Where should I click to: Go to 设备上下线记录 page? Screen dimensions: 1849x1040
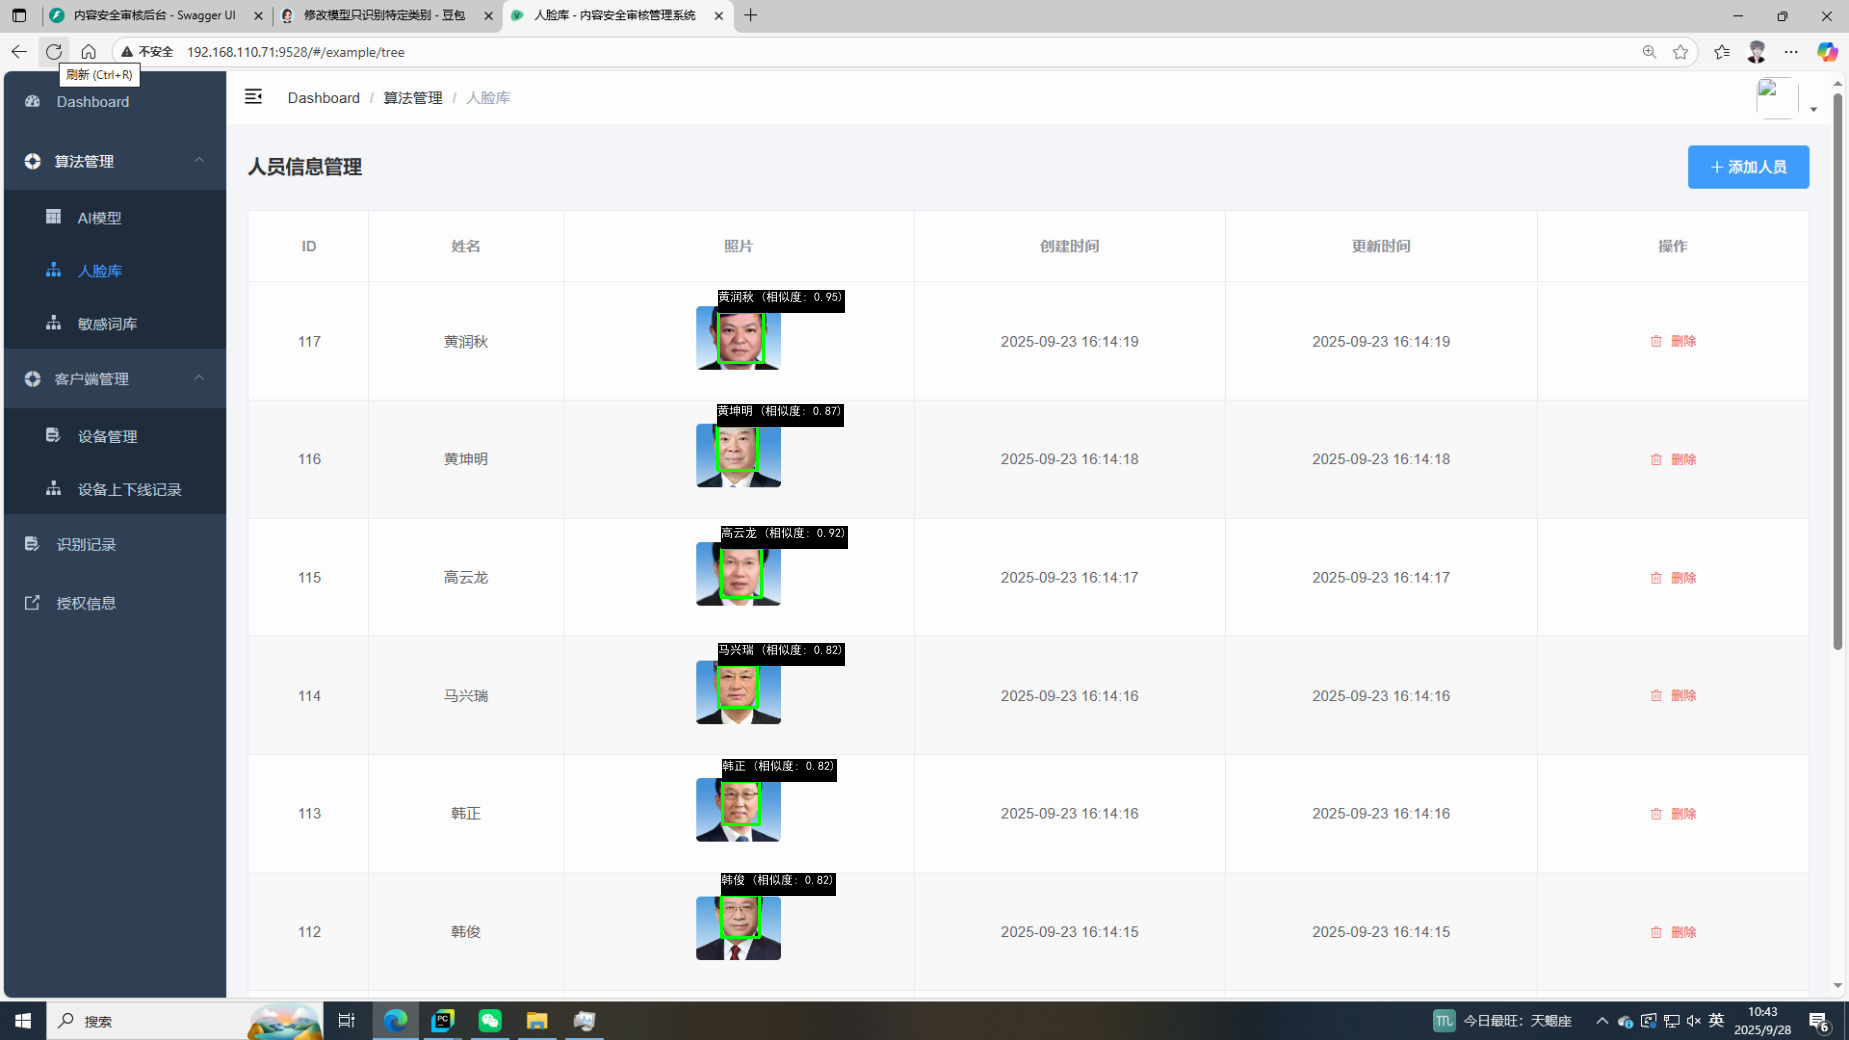tap(129, 490)
